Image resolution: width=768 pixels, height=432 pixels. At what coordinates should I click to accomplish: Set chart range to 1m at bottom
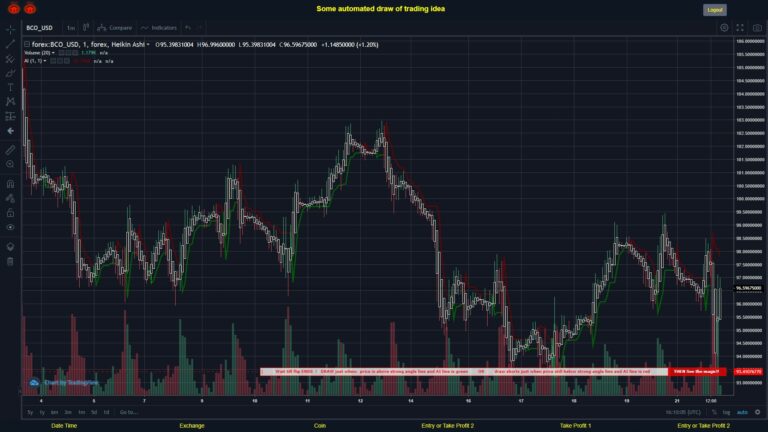81,412
